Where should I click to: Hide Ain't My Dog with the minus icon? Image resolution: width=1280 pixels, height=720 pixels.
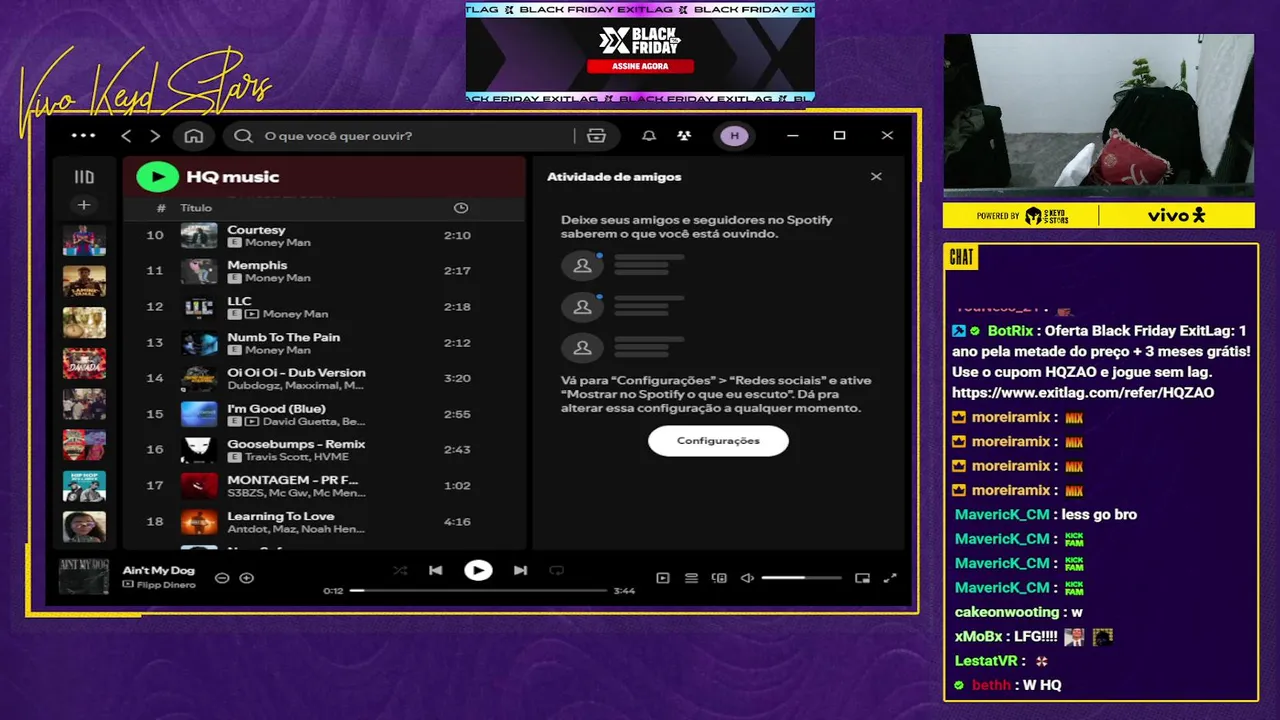coord(222,577)
